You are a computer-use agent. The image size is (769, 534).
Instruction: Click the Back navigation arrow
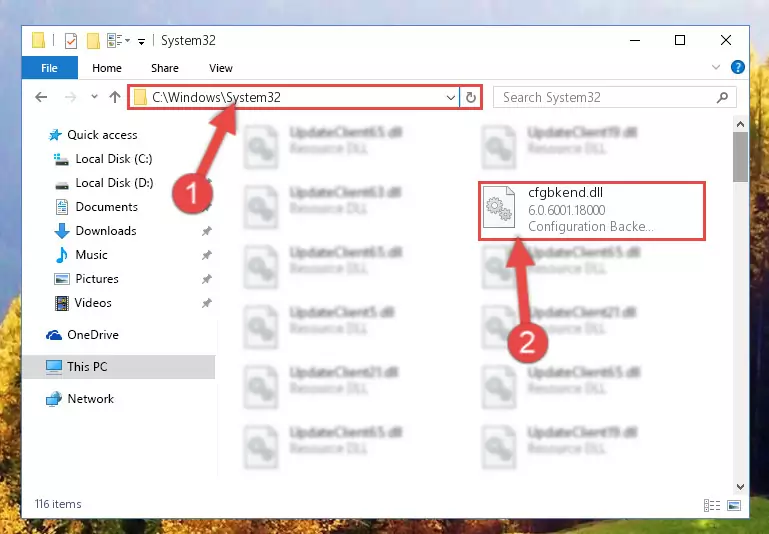coord(41,97)
